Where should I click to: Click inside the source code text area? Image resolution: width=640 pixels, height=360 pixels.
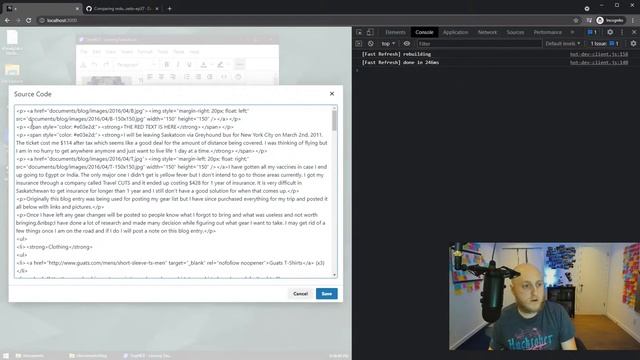173,192
